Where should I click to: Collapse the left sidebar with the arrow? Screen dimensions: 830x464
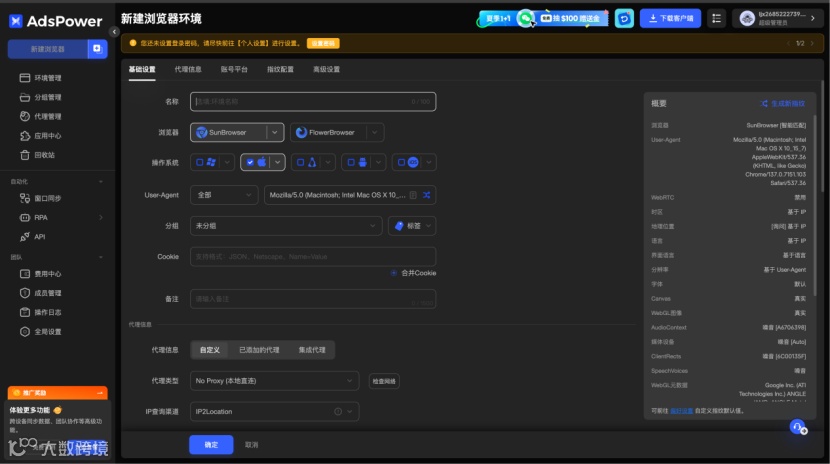coord(114,32)
